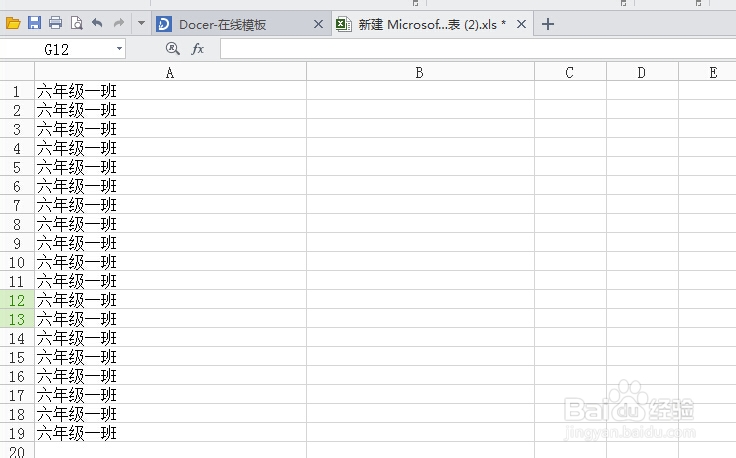Select column E header
736x458 pixels.
707,72
